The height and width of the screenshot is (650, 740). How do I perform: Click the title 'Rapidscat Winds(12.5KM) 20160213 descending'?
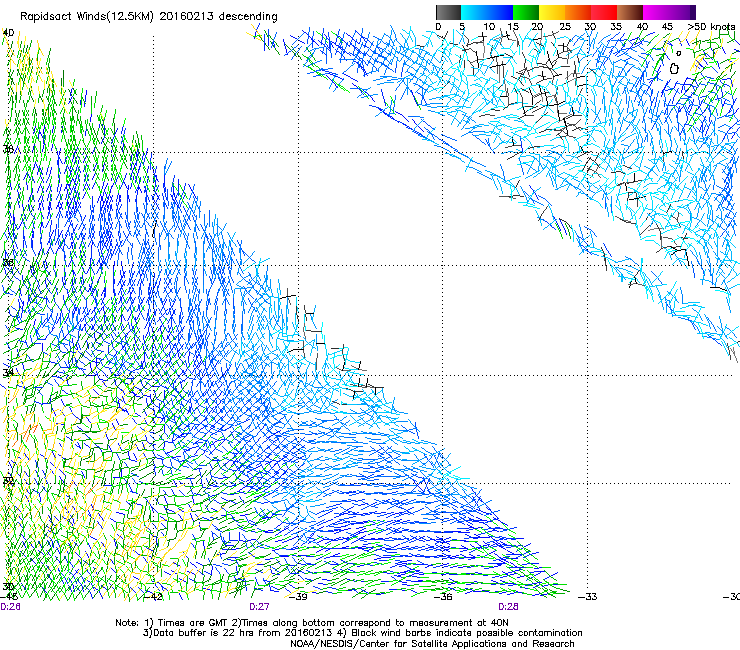149,17
